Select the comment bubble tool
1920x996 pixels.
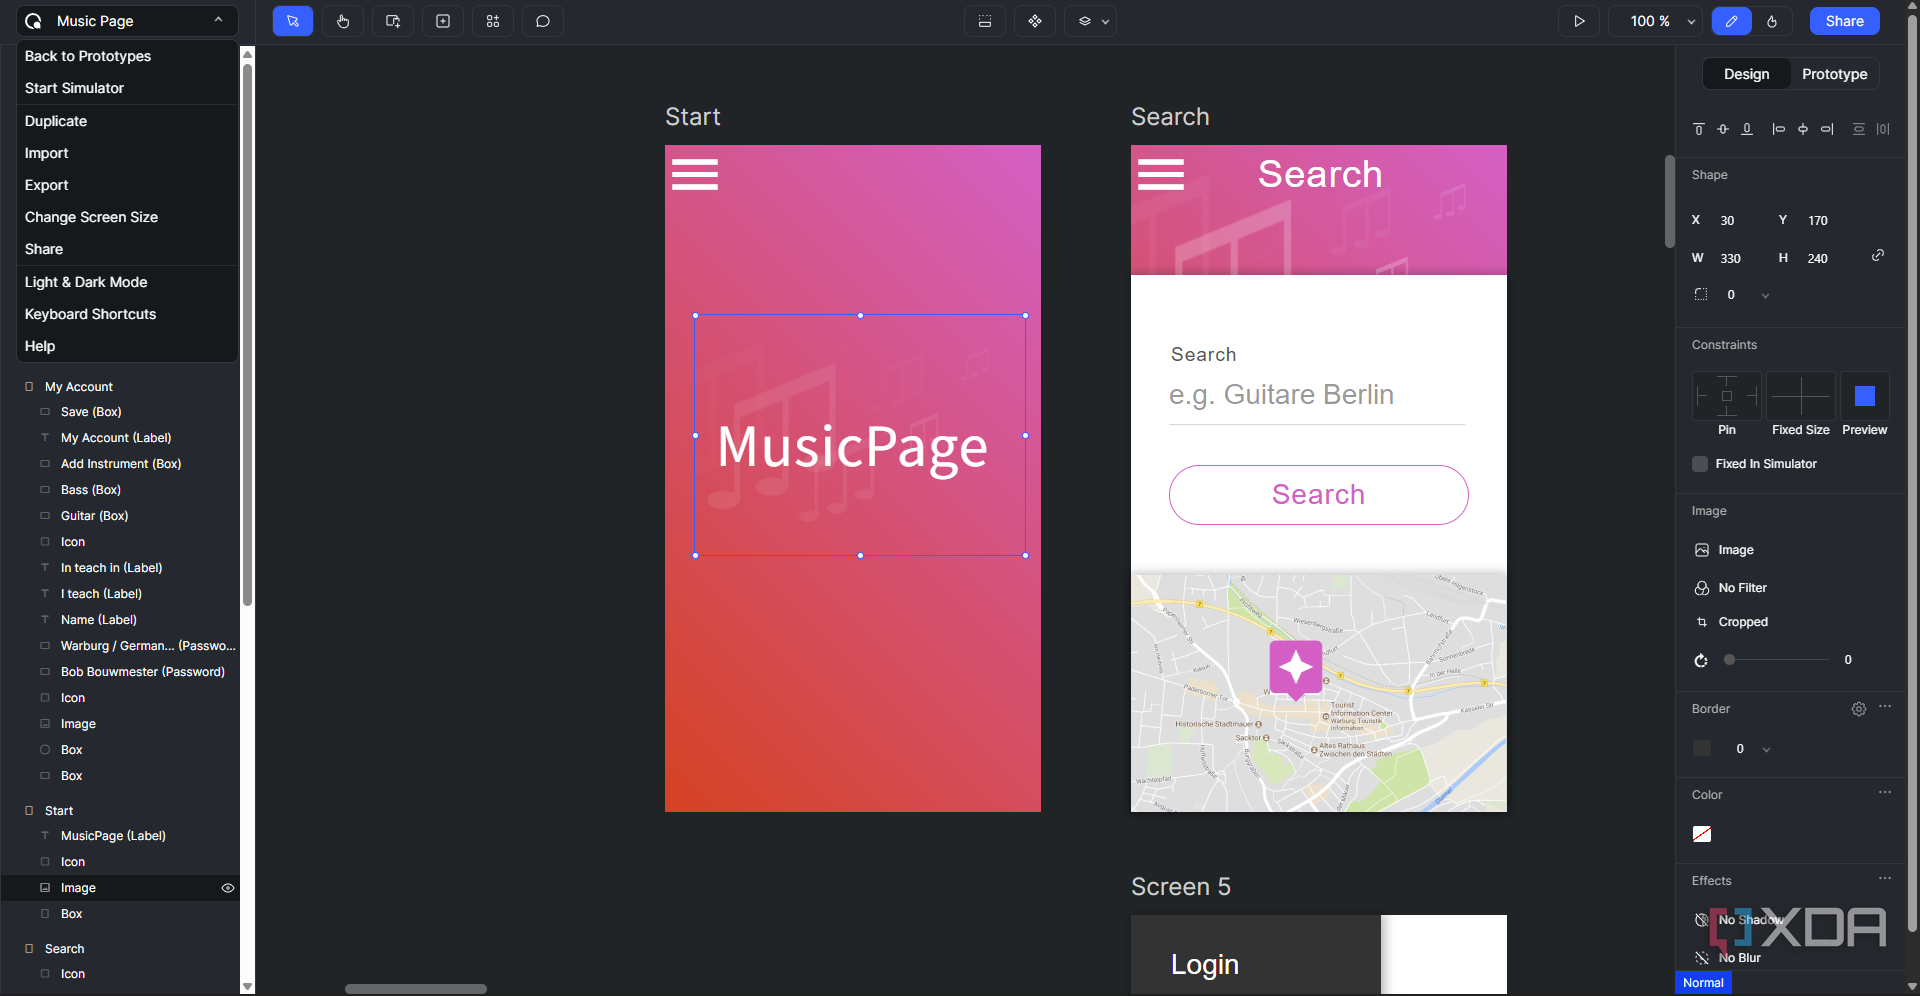[543, 21]
